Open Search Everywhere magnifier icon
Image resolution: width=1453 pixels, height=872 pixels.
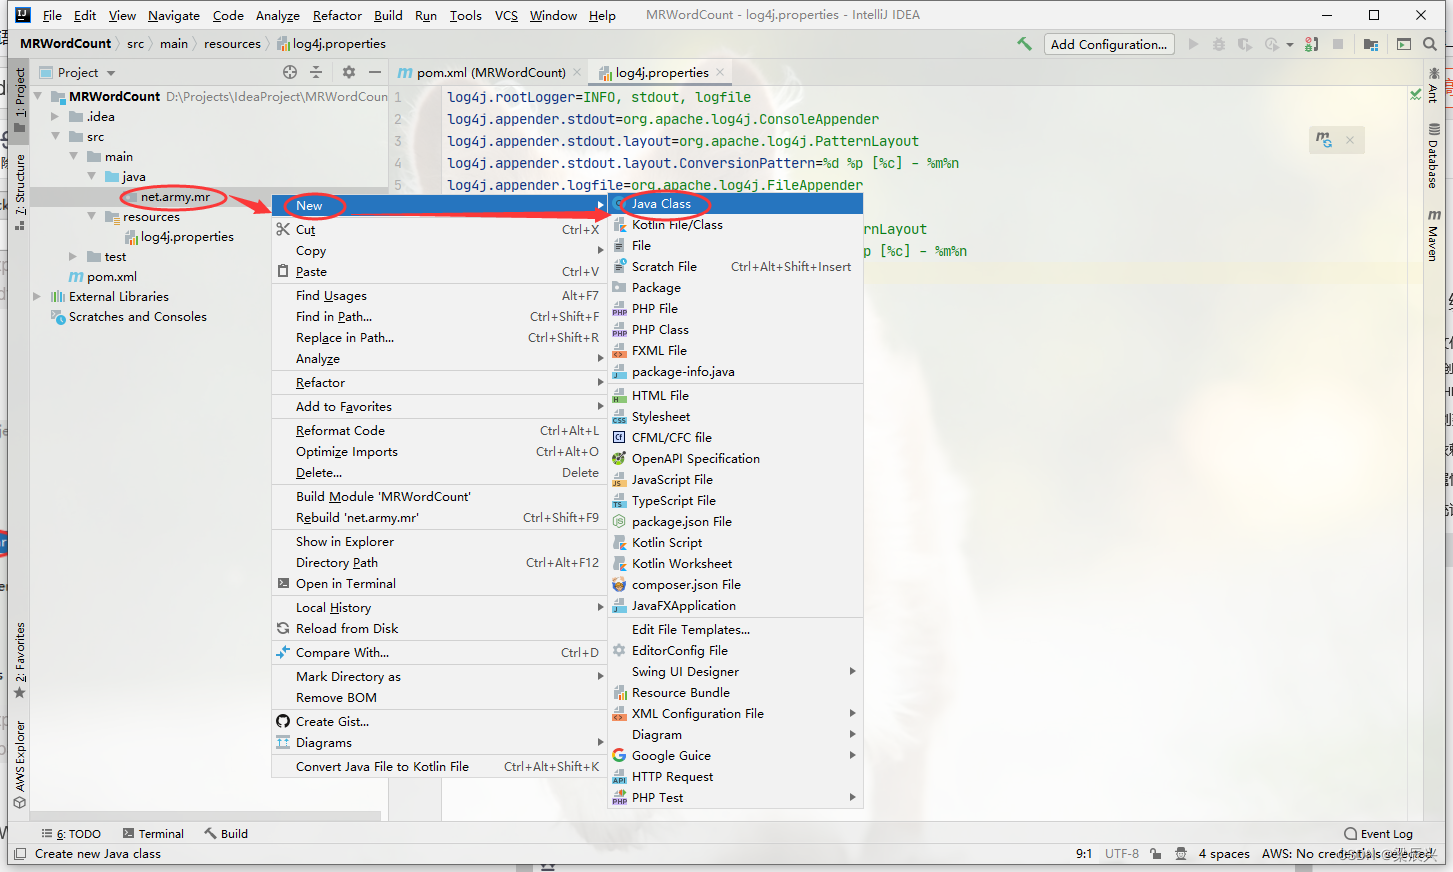point(1430,44)
